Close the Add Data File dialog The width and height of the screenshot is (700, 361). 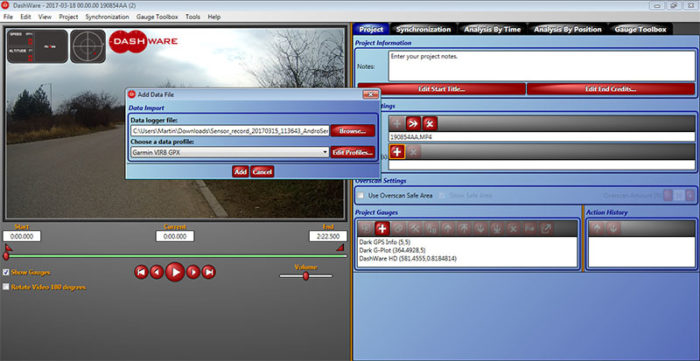coord(371,94)
